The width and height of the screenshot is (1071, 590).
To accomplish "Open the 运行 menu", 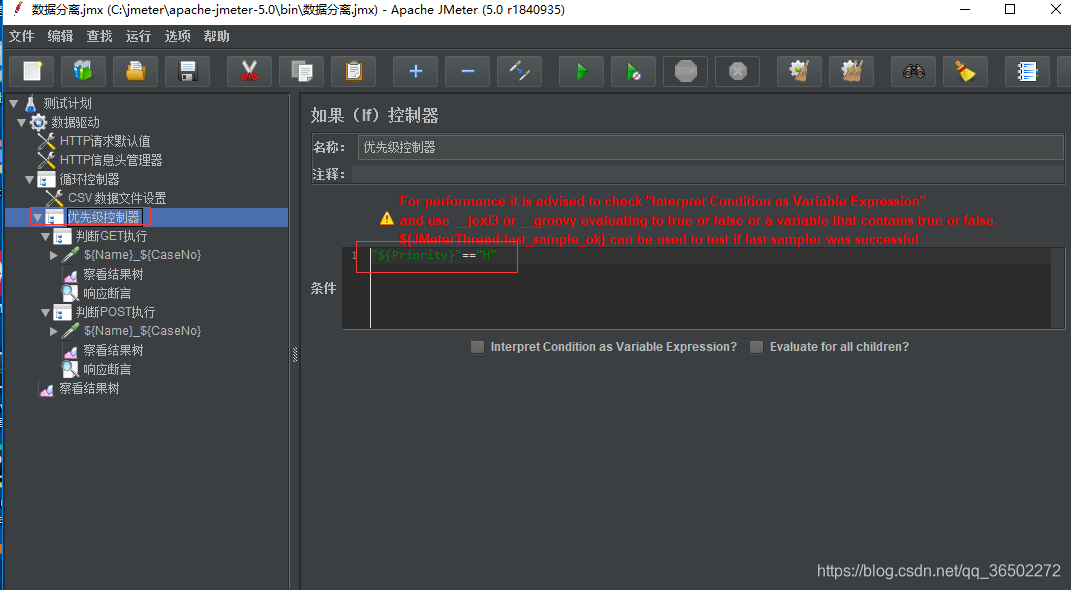I will coord(138,36).
